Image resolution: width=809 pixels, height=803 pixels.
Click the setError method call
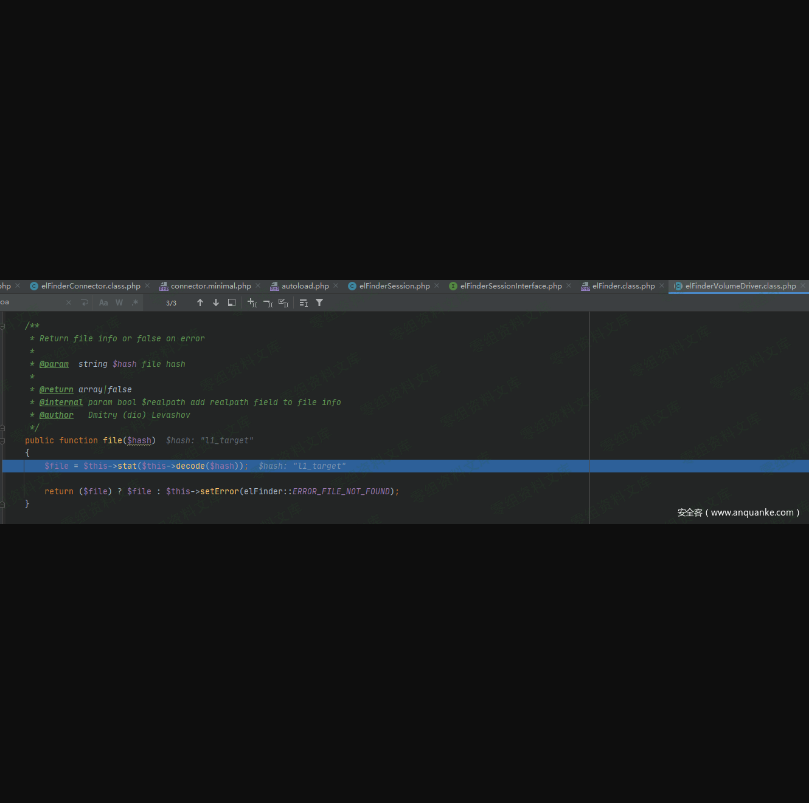(218, 491)
